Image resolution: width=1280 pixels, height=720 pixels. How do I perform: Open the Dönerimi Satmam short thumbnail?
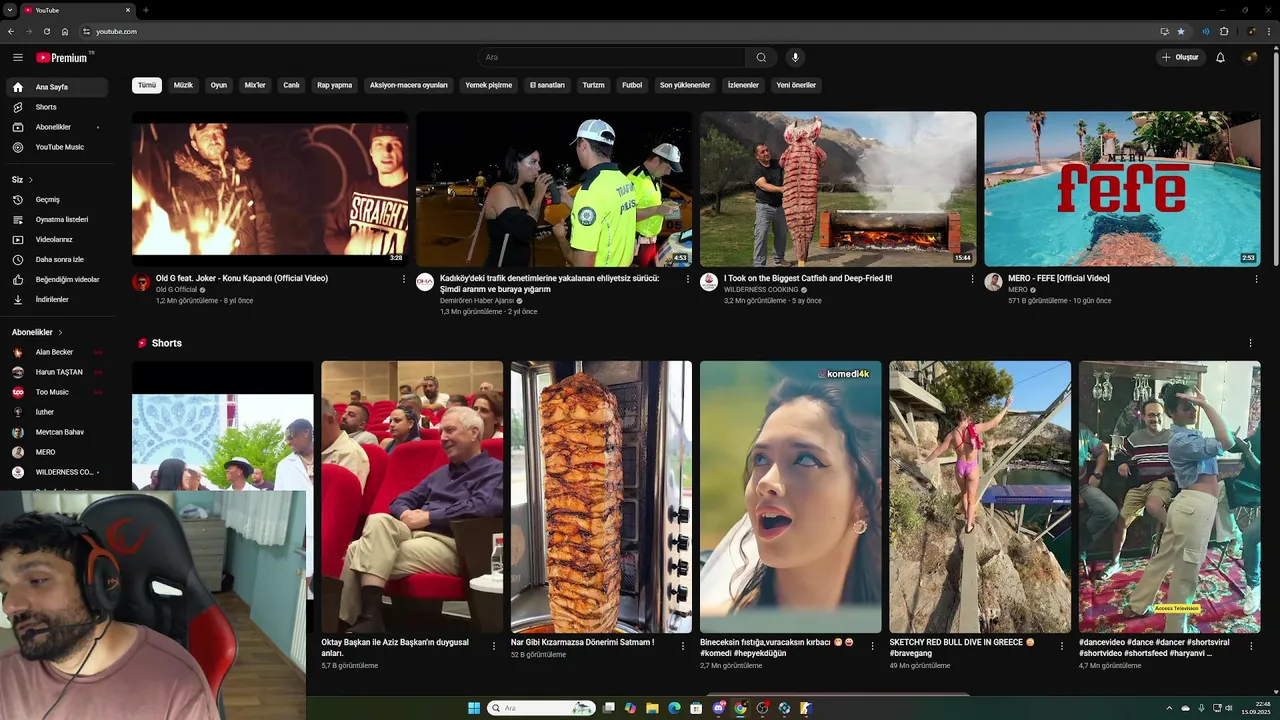tap(601, 497)
